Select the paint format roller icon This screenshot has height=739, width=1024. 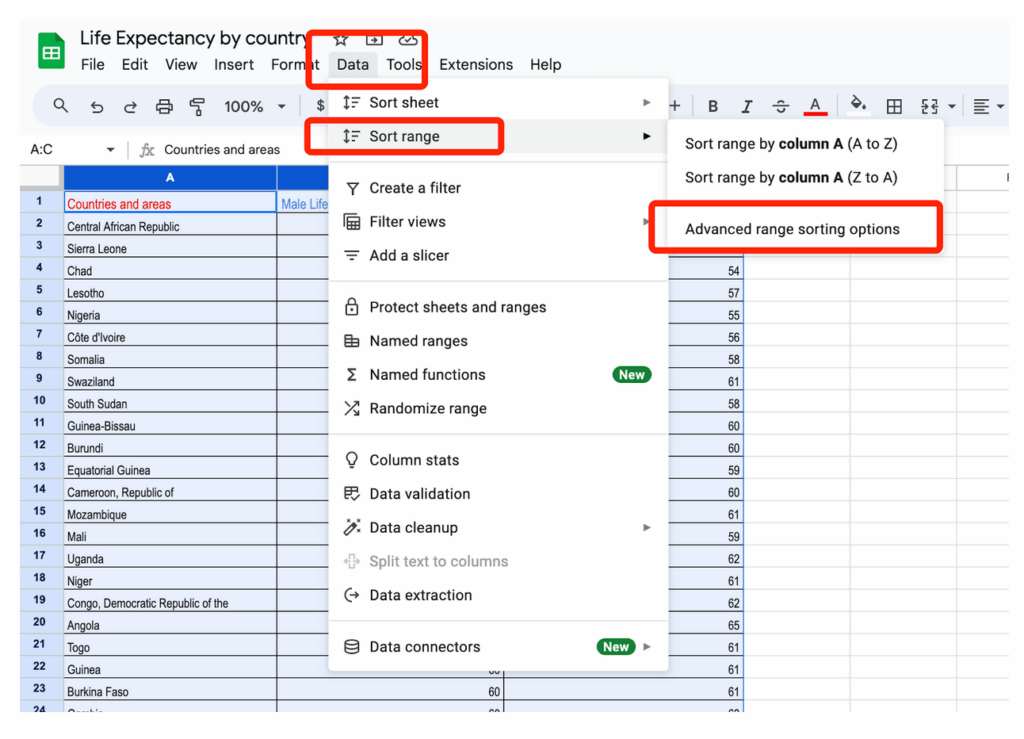click(x=197, y=106)
